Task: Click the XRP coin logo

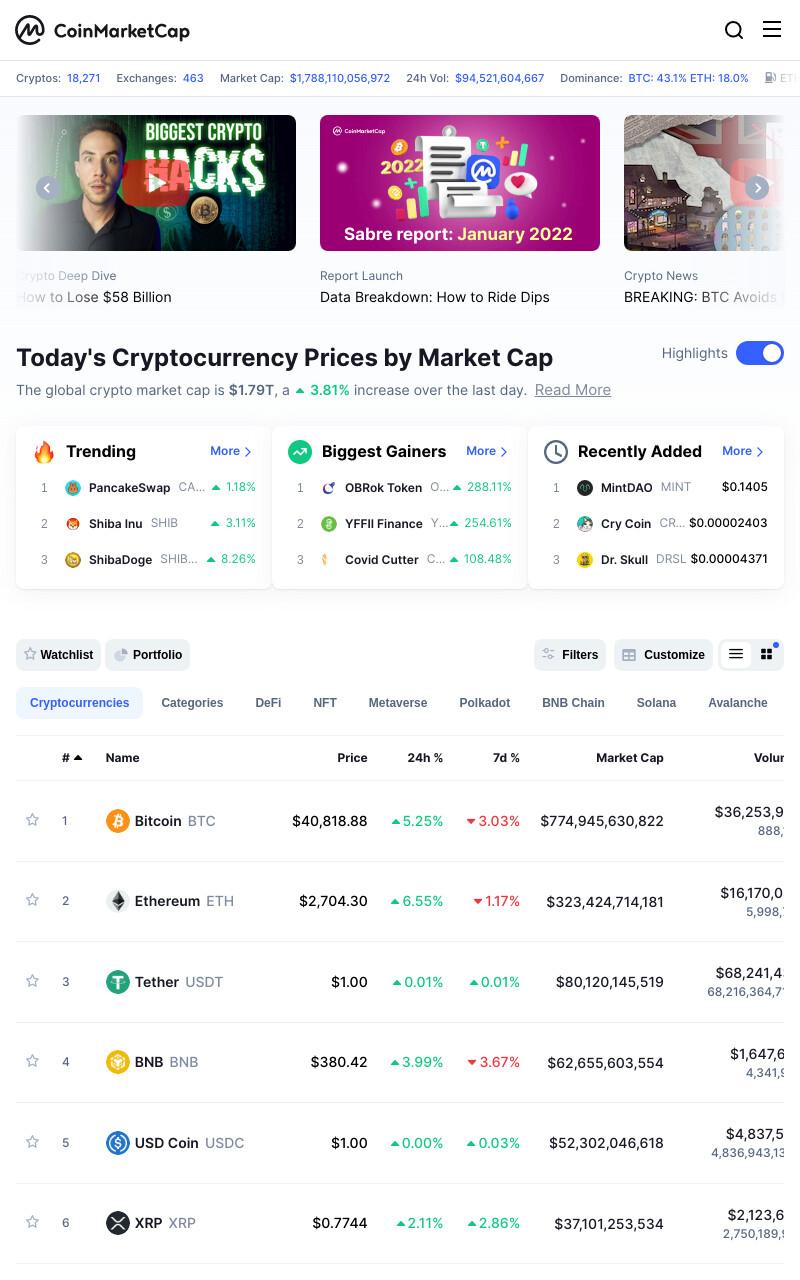Action: pyautogui.click(x=118, y=1223)
